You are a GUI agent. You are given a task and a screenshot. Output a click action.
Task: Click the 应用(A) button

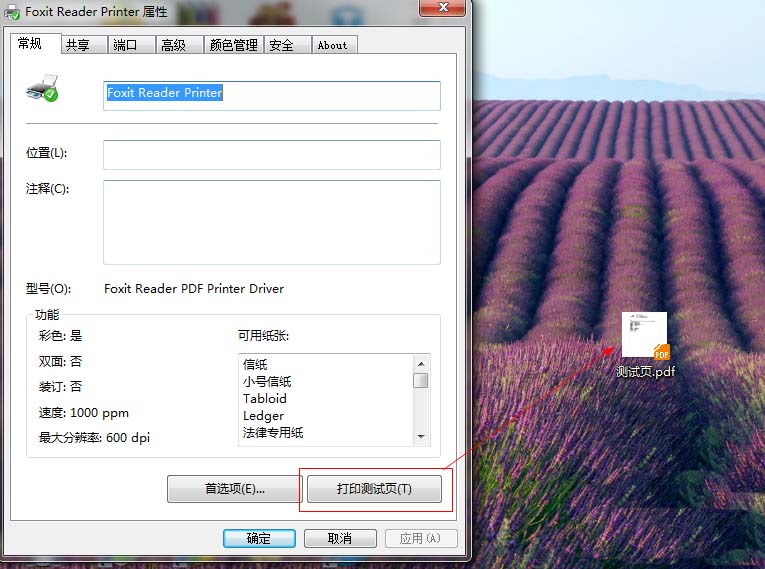coord(421,538)
